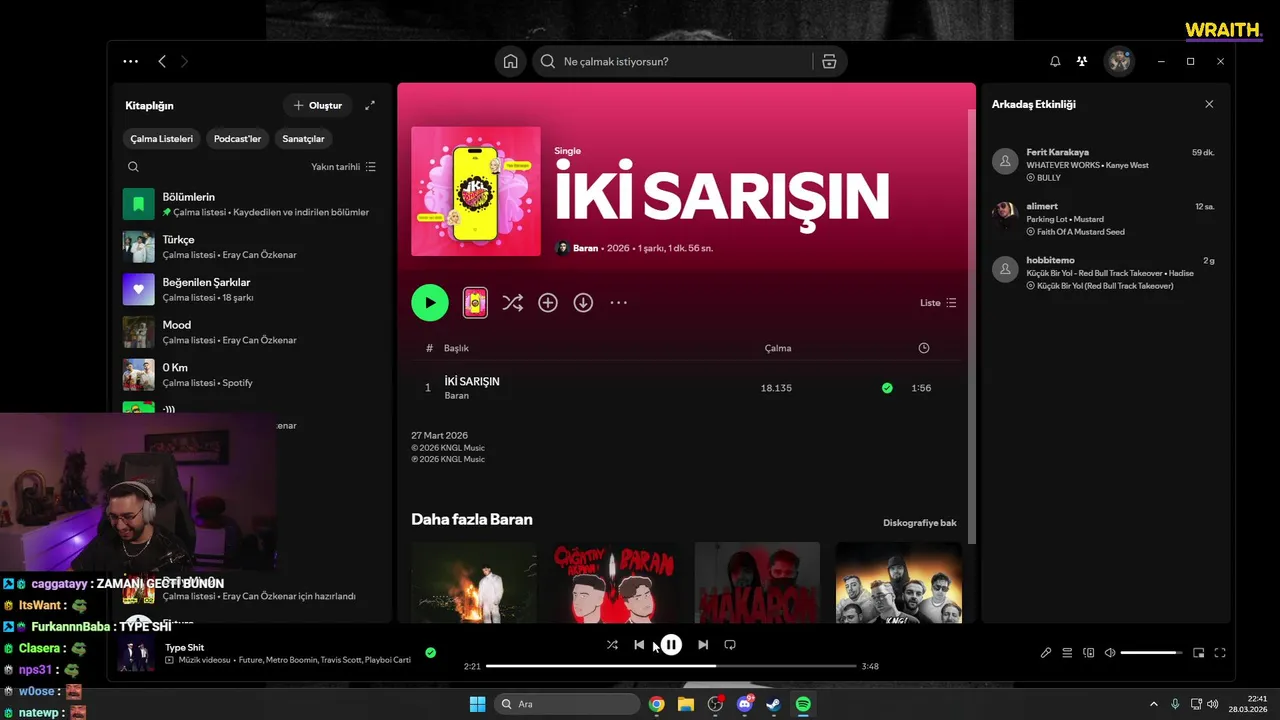Open the notifications bell
This screenshot has width=1280, height=720.
pos(1055,61)
